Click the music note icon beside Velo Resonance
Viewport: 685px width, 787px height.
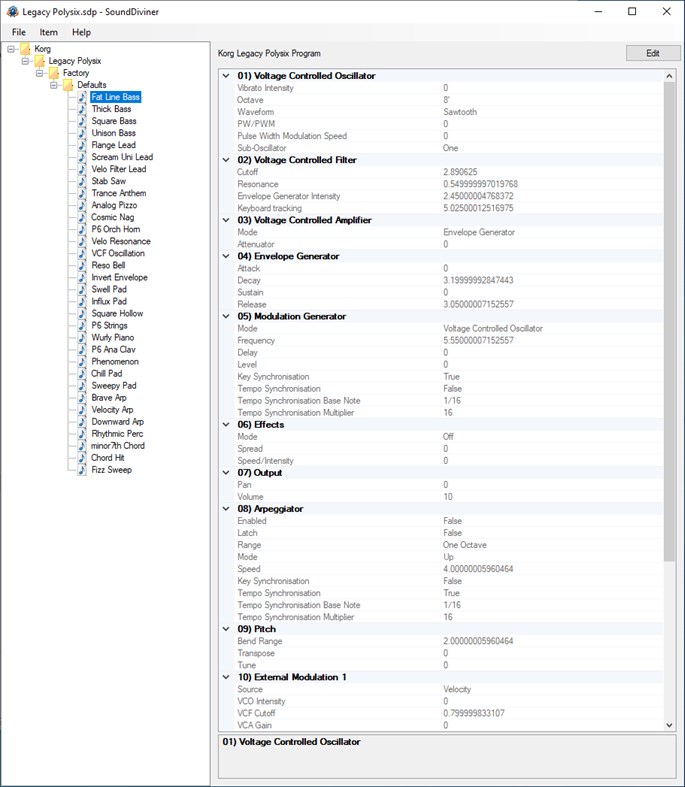[82, 241]
